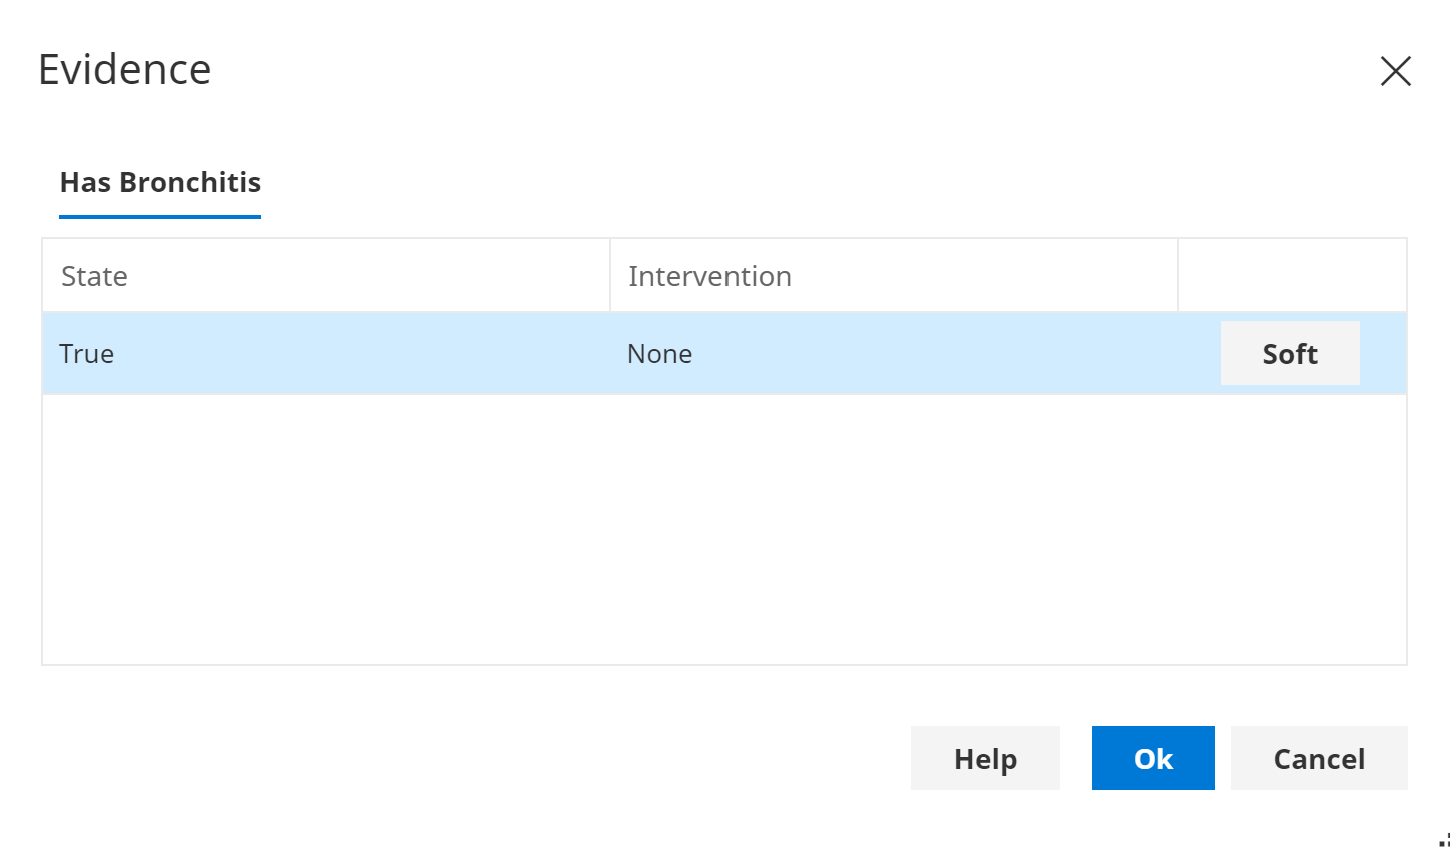The image size is (1450, 850).
Task: Click empty area below the True row
Action: 724,530
